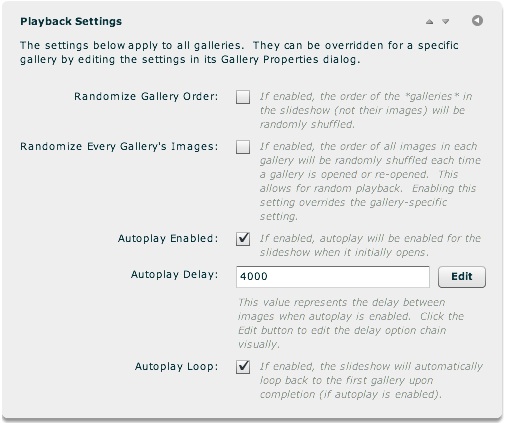Tick Randomize Every Gallery's Images checkbox
This screenshot has height=423, width=506.
pyautogui.click(x=243, y=147)
